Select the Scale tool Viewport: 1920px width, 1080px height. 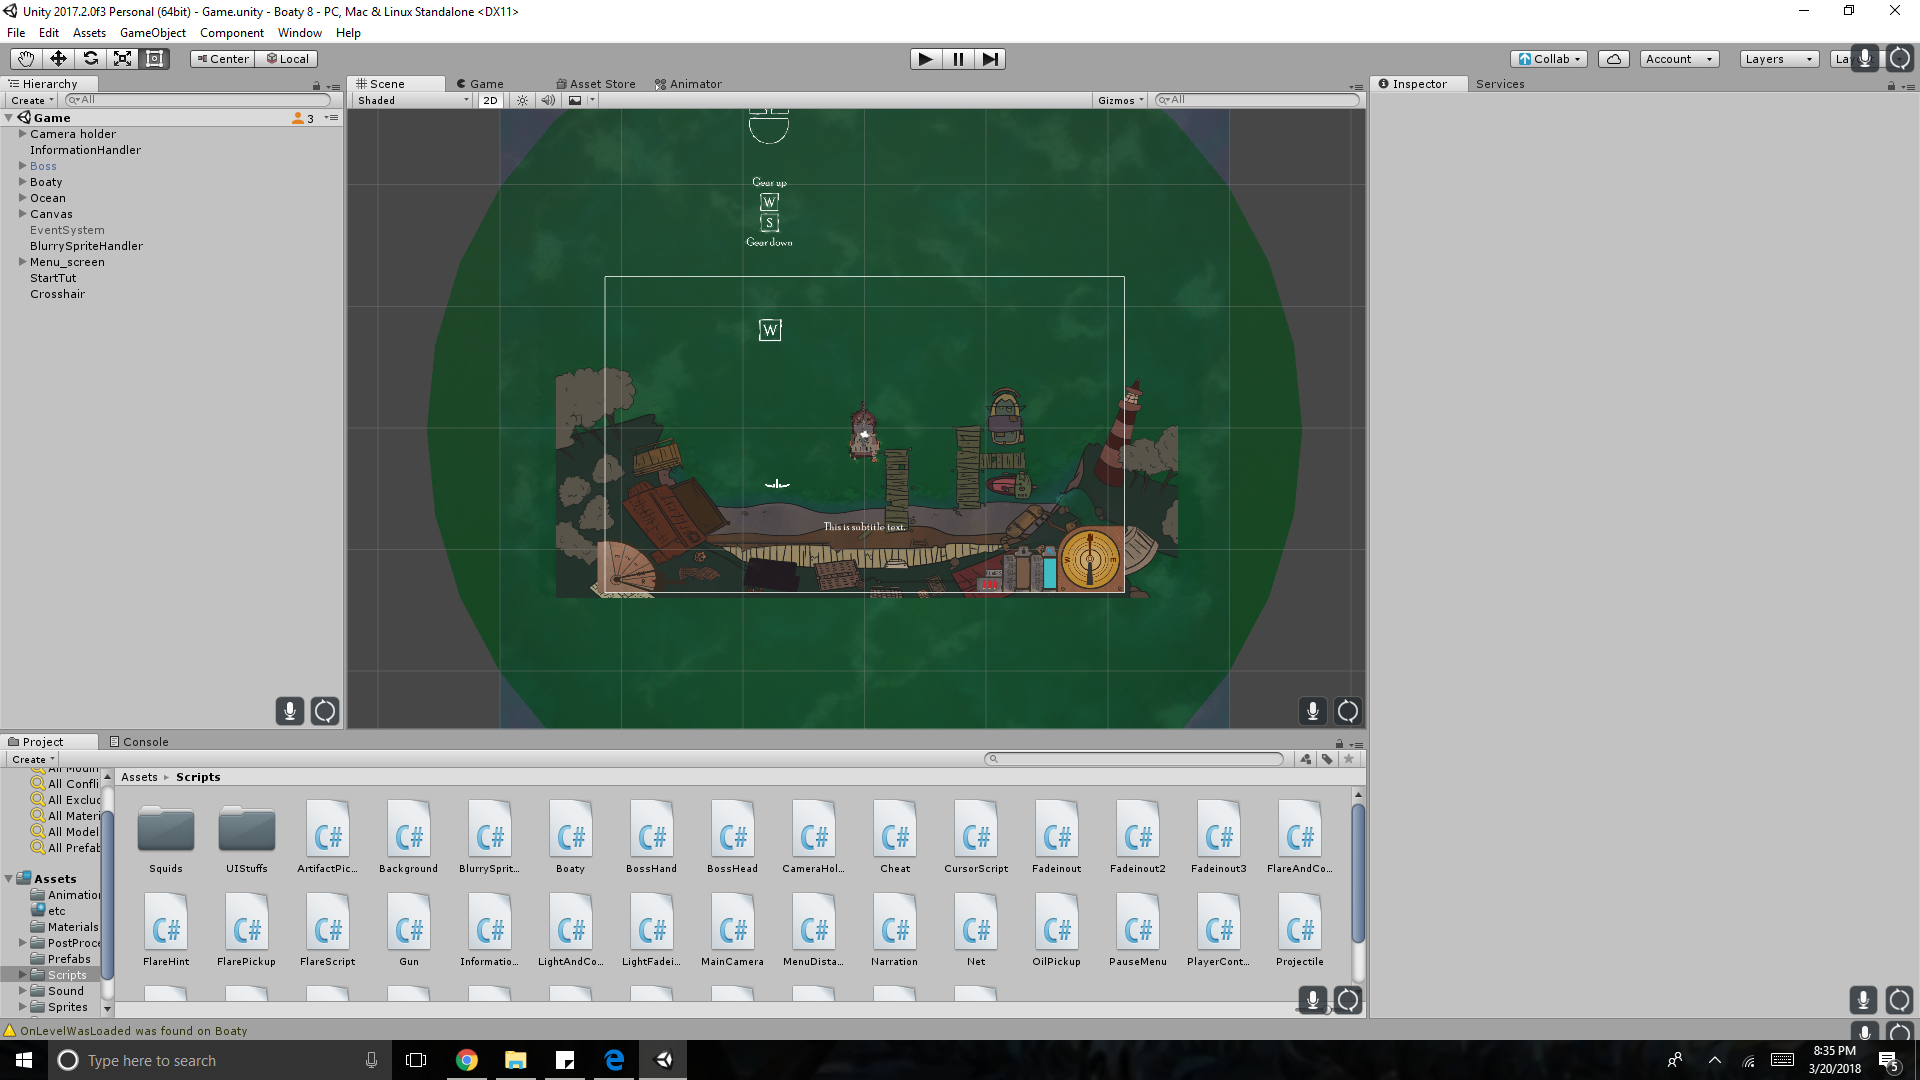122,59
